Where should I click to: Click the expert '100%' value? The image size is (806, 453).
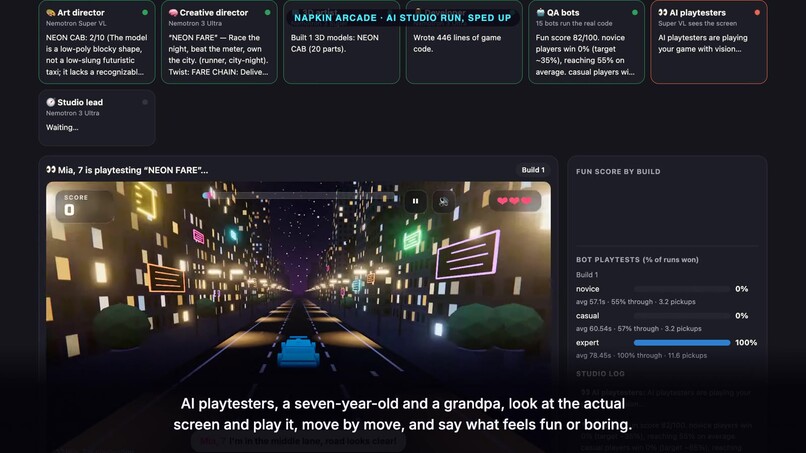tap(746, 342)
